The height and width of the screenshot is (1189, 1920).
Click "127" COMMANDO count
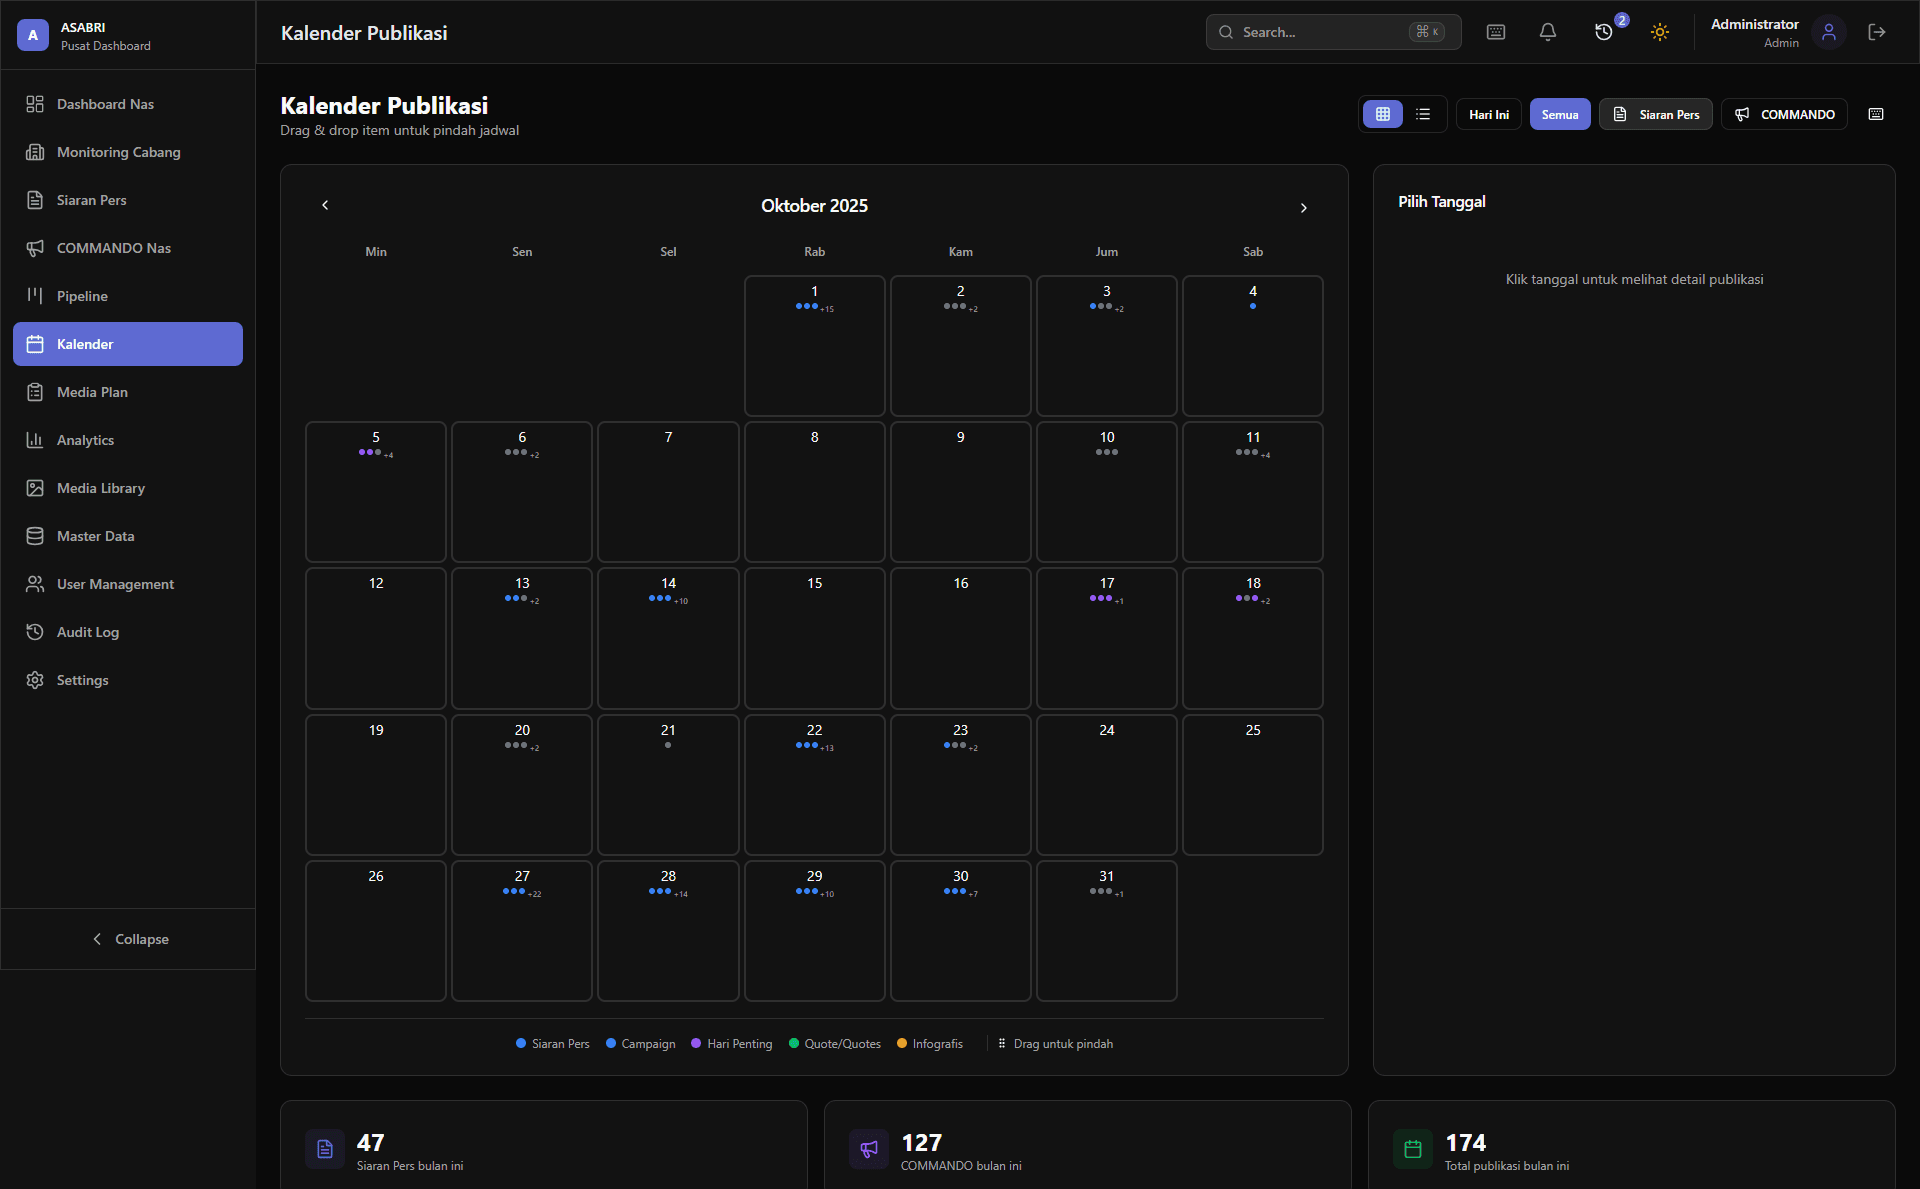922,1143
